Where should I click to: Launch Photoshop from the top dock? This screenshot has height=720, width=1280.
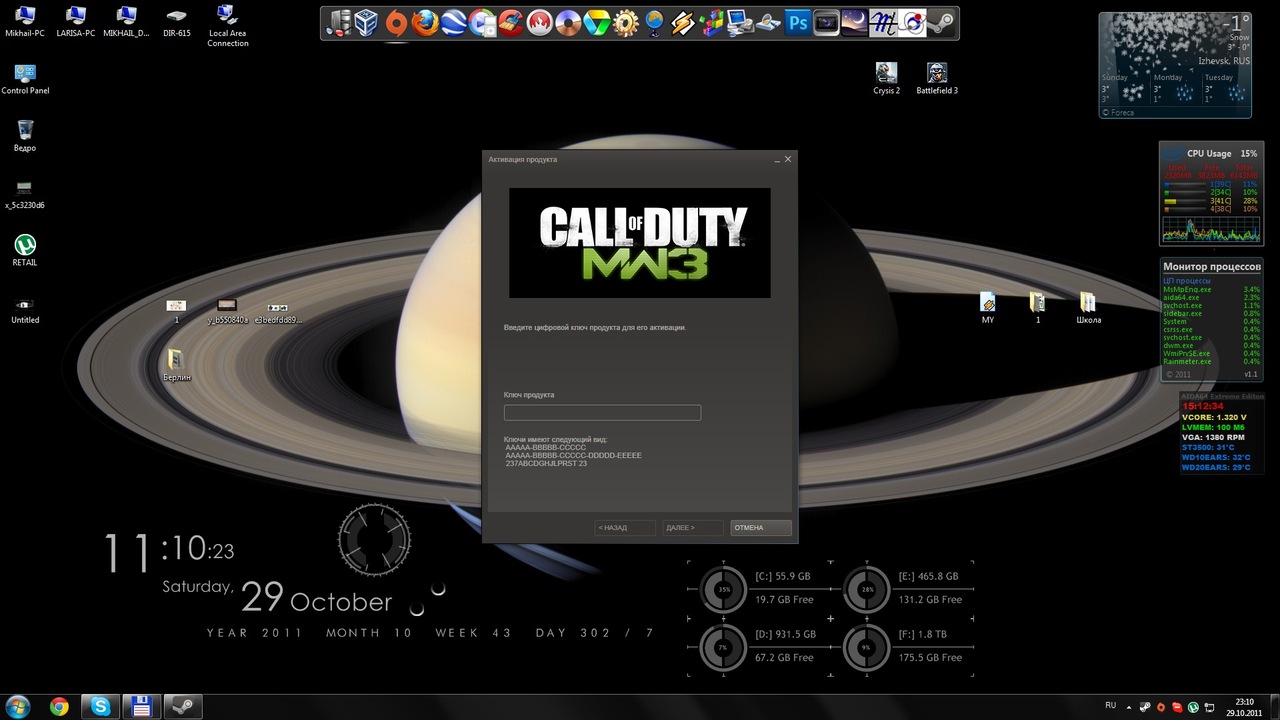coord(798,23)
